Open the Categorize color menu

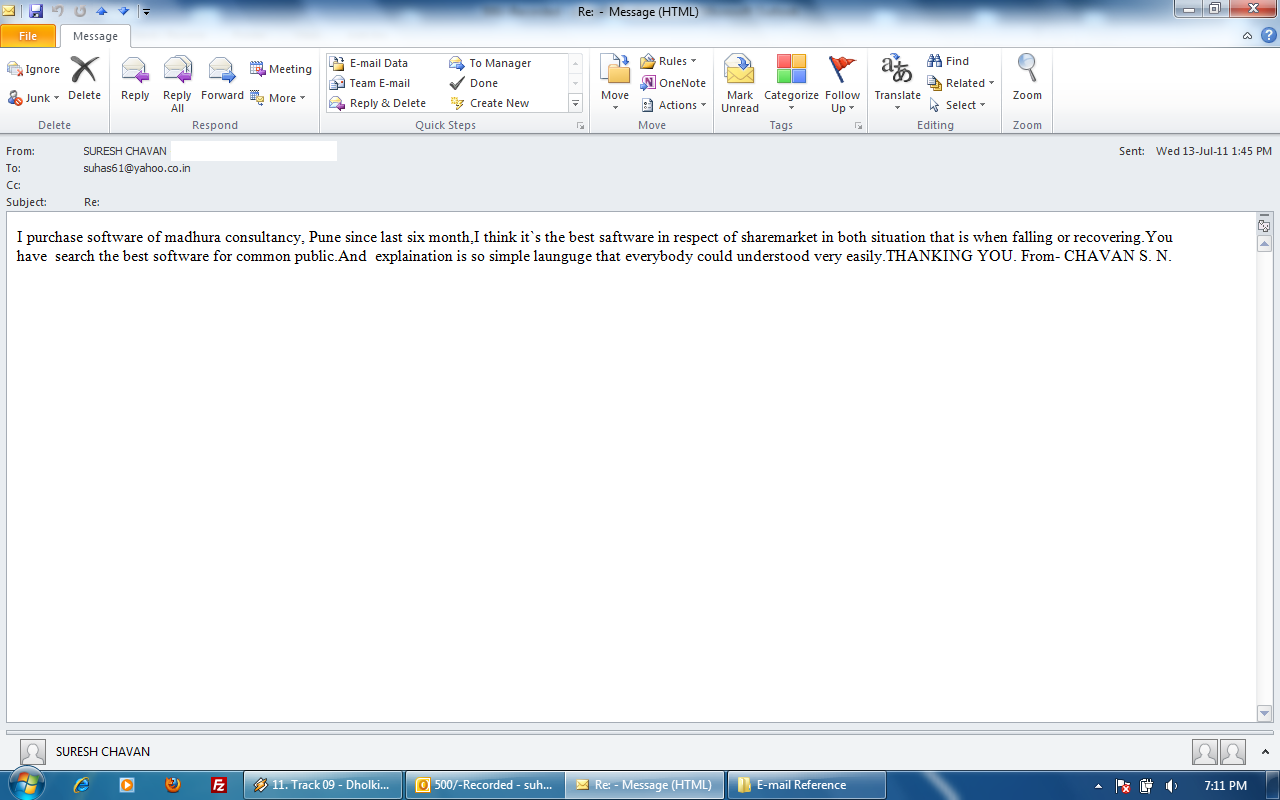click(791, 84)
